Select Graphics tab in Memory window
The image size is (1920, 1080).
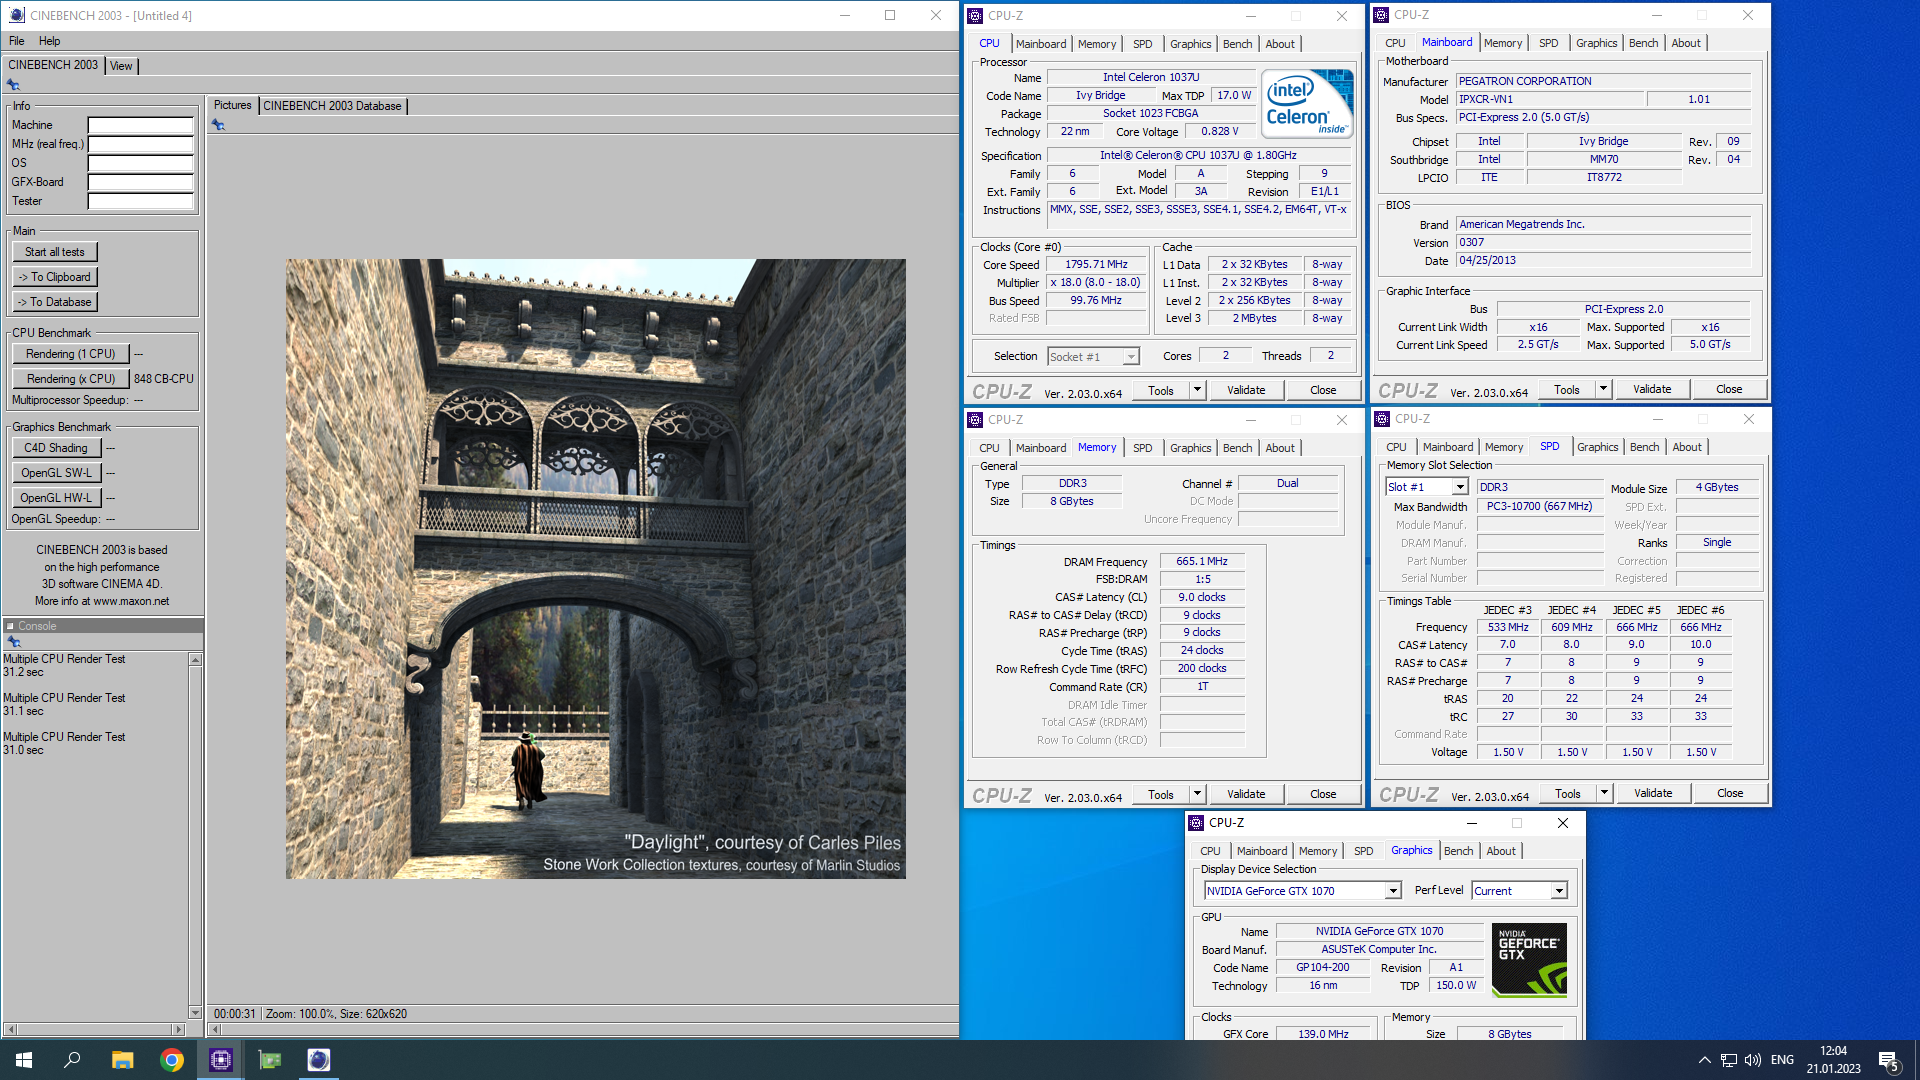pyautogui.click(x=1190, y=448)
